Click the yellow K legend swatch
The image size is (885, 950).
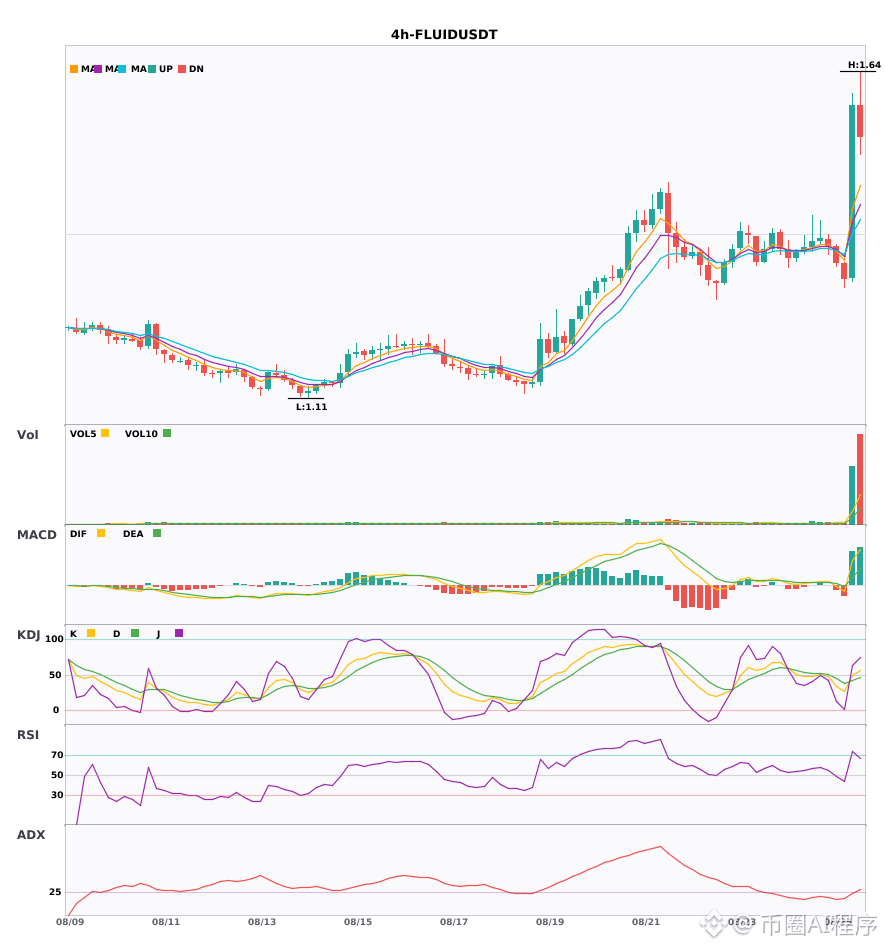[x=91, y=633]
